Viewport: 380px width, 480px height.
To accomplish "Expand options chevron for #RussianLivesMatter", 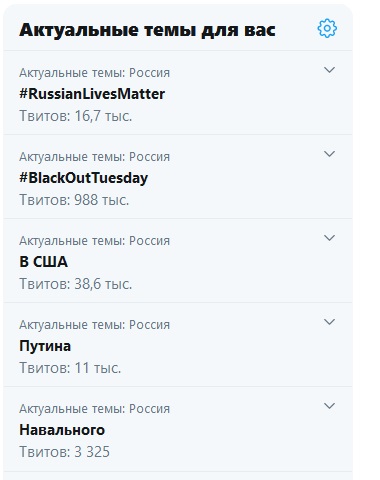I will click(x=329, y=70).
